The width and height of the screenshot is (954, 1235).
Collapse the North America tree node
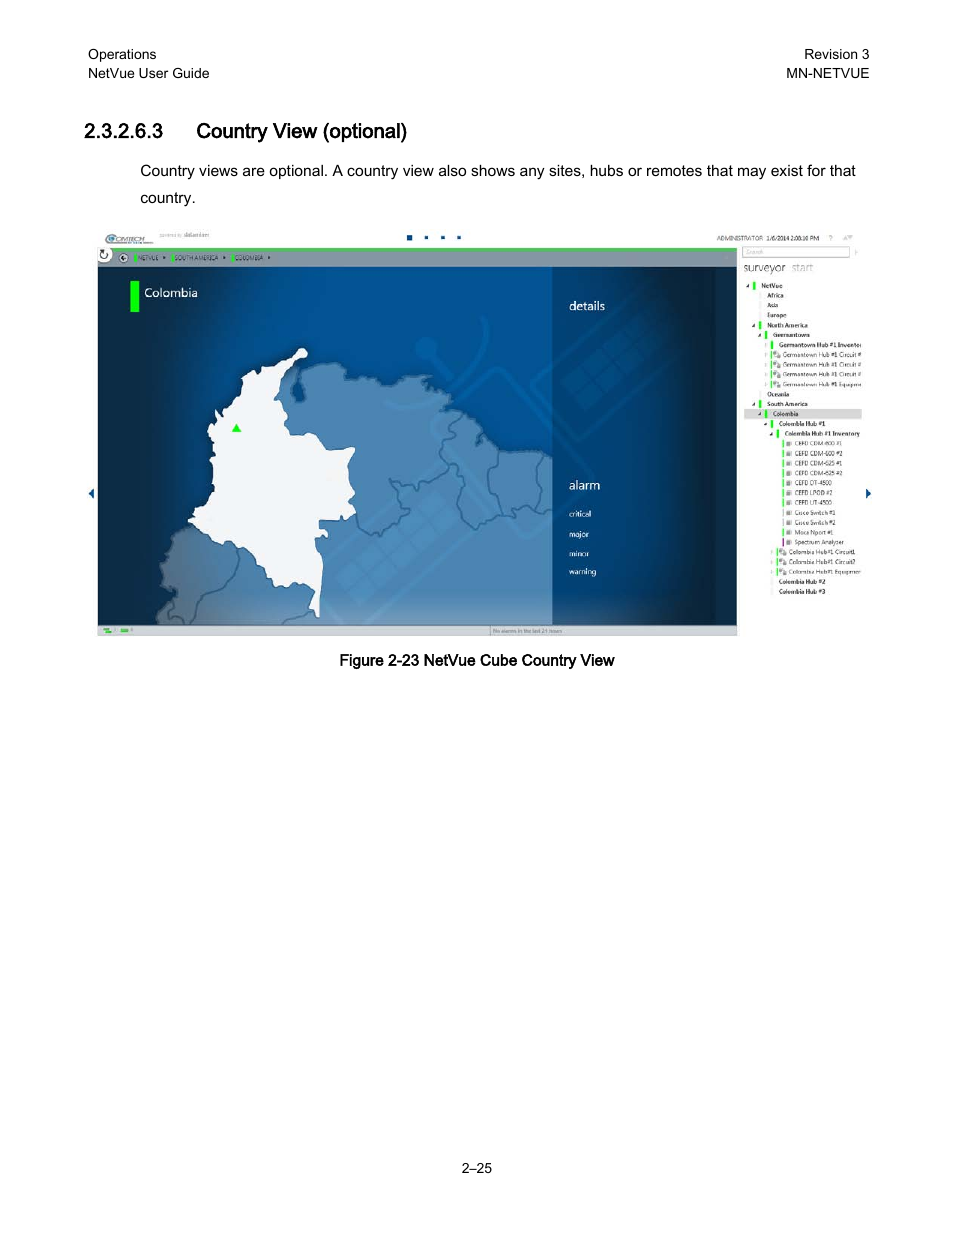753,326
